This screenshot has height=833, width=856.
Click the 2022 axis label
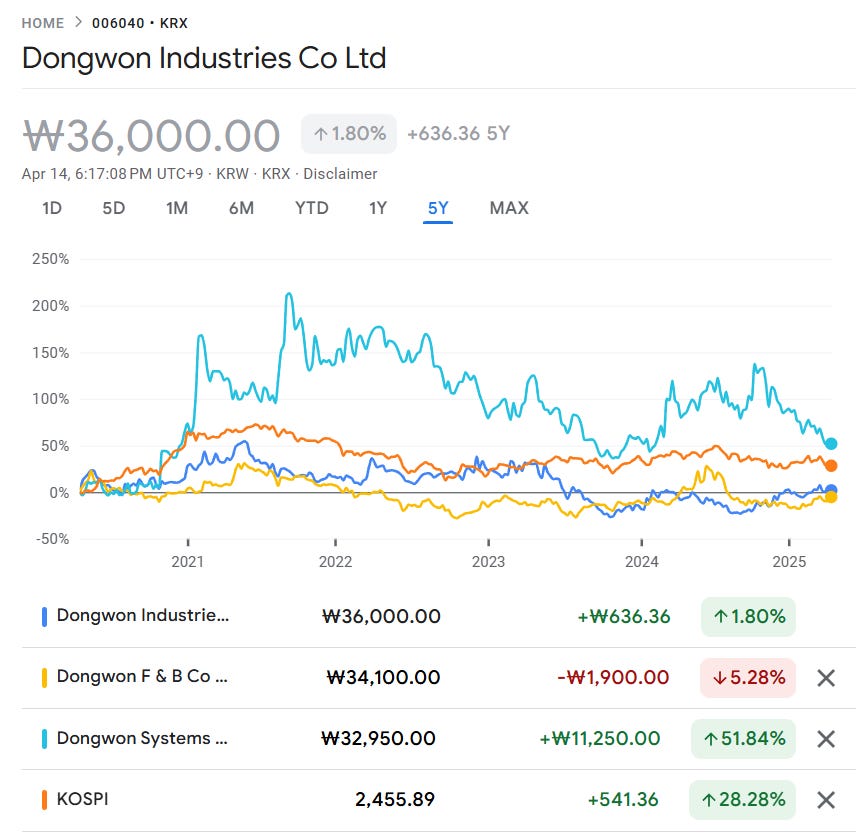coord(335,562)
